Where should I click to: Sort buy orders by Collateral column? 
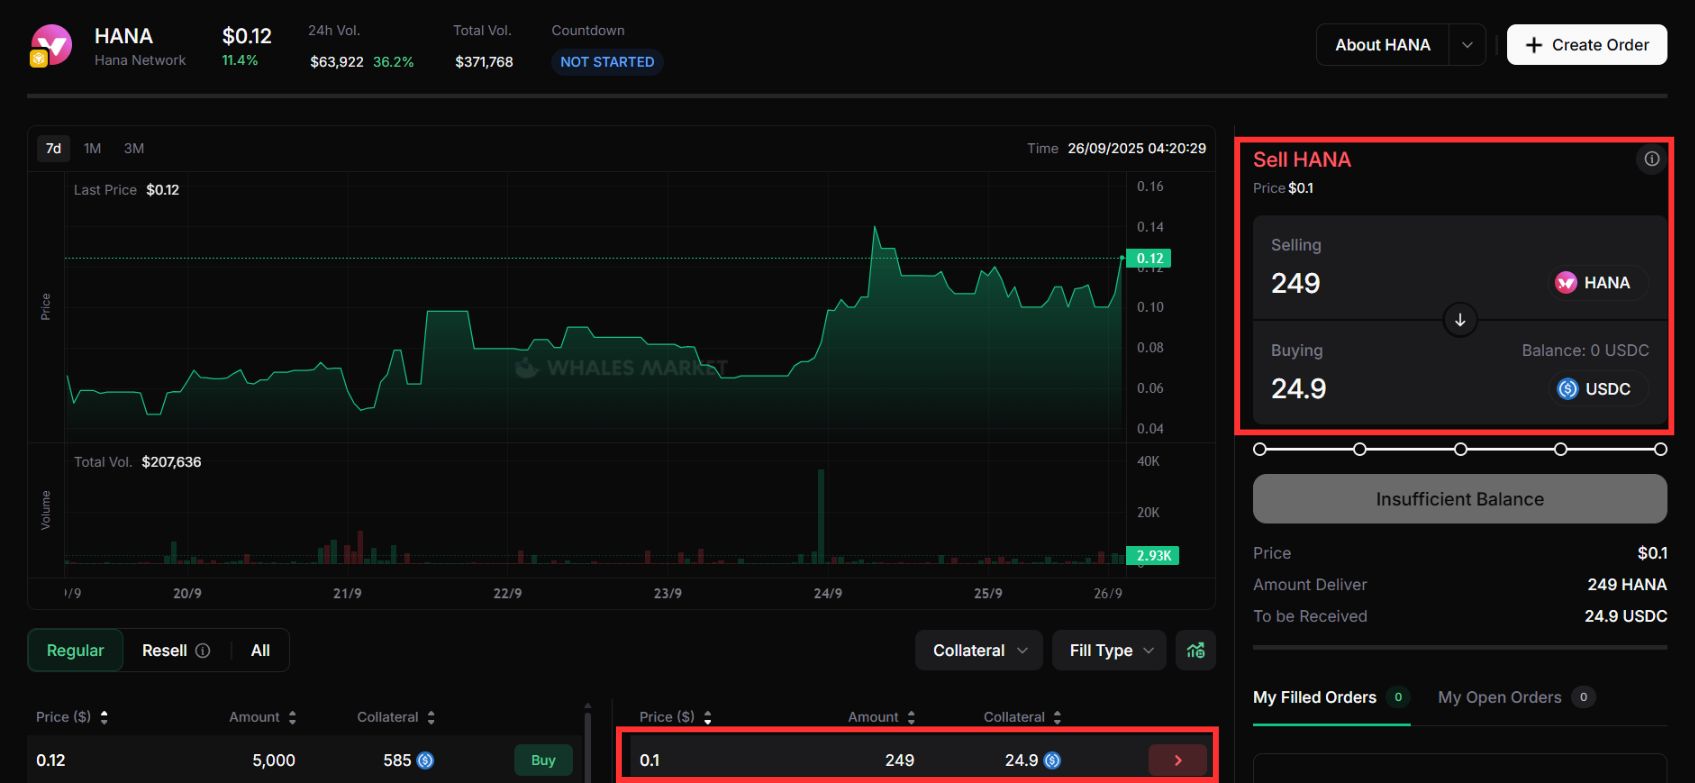pos(431,717)
